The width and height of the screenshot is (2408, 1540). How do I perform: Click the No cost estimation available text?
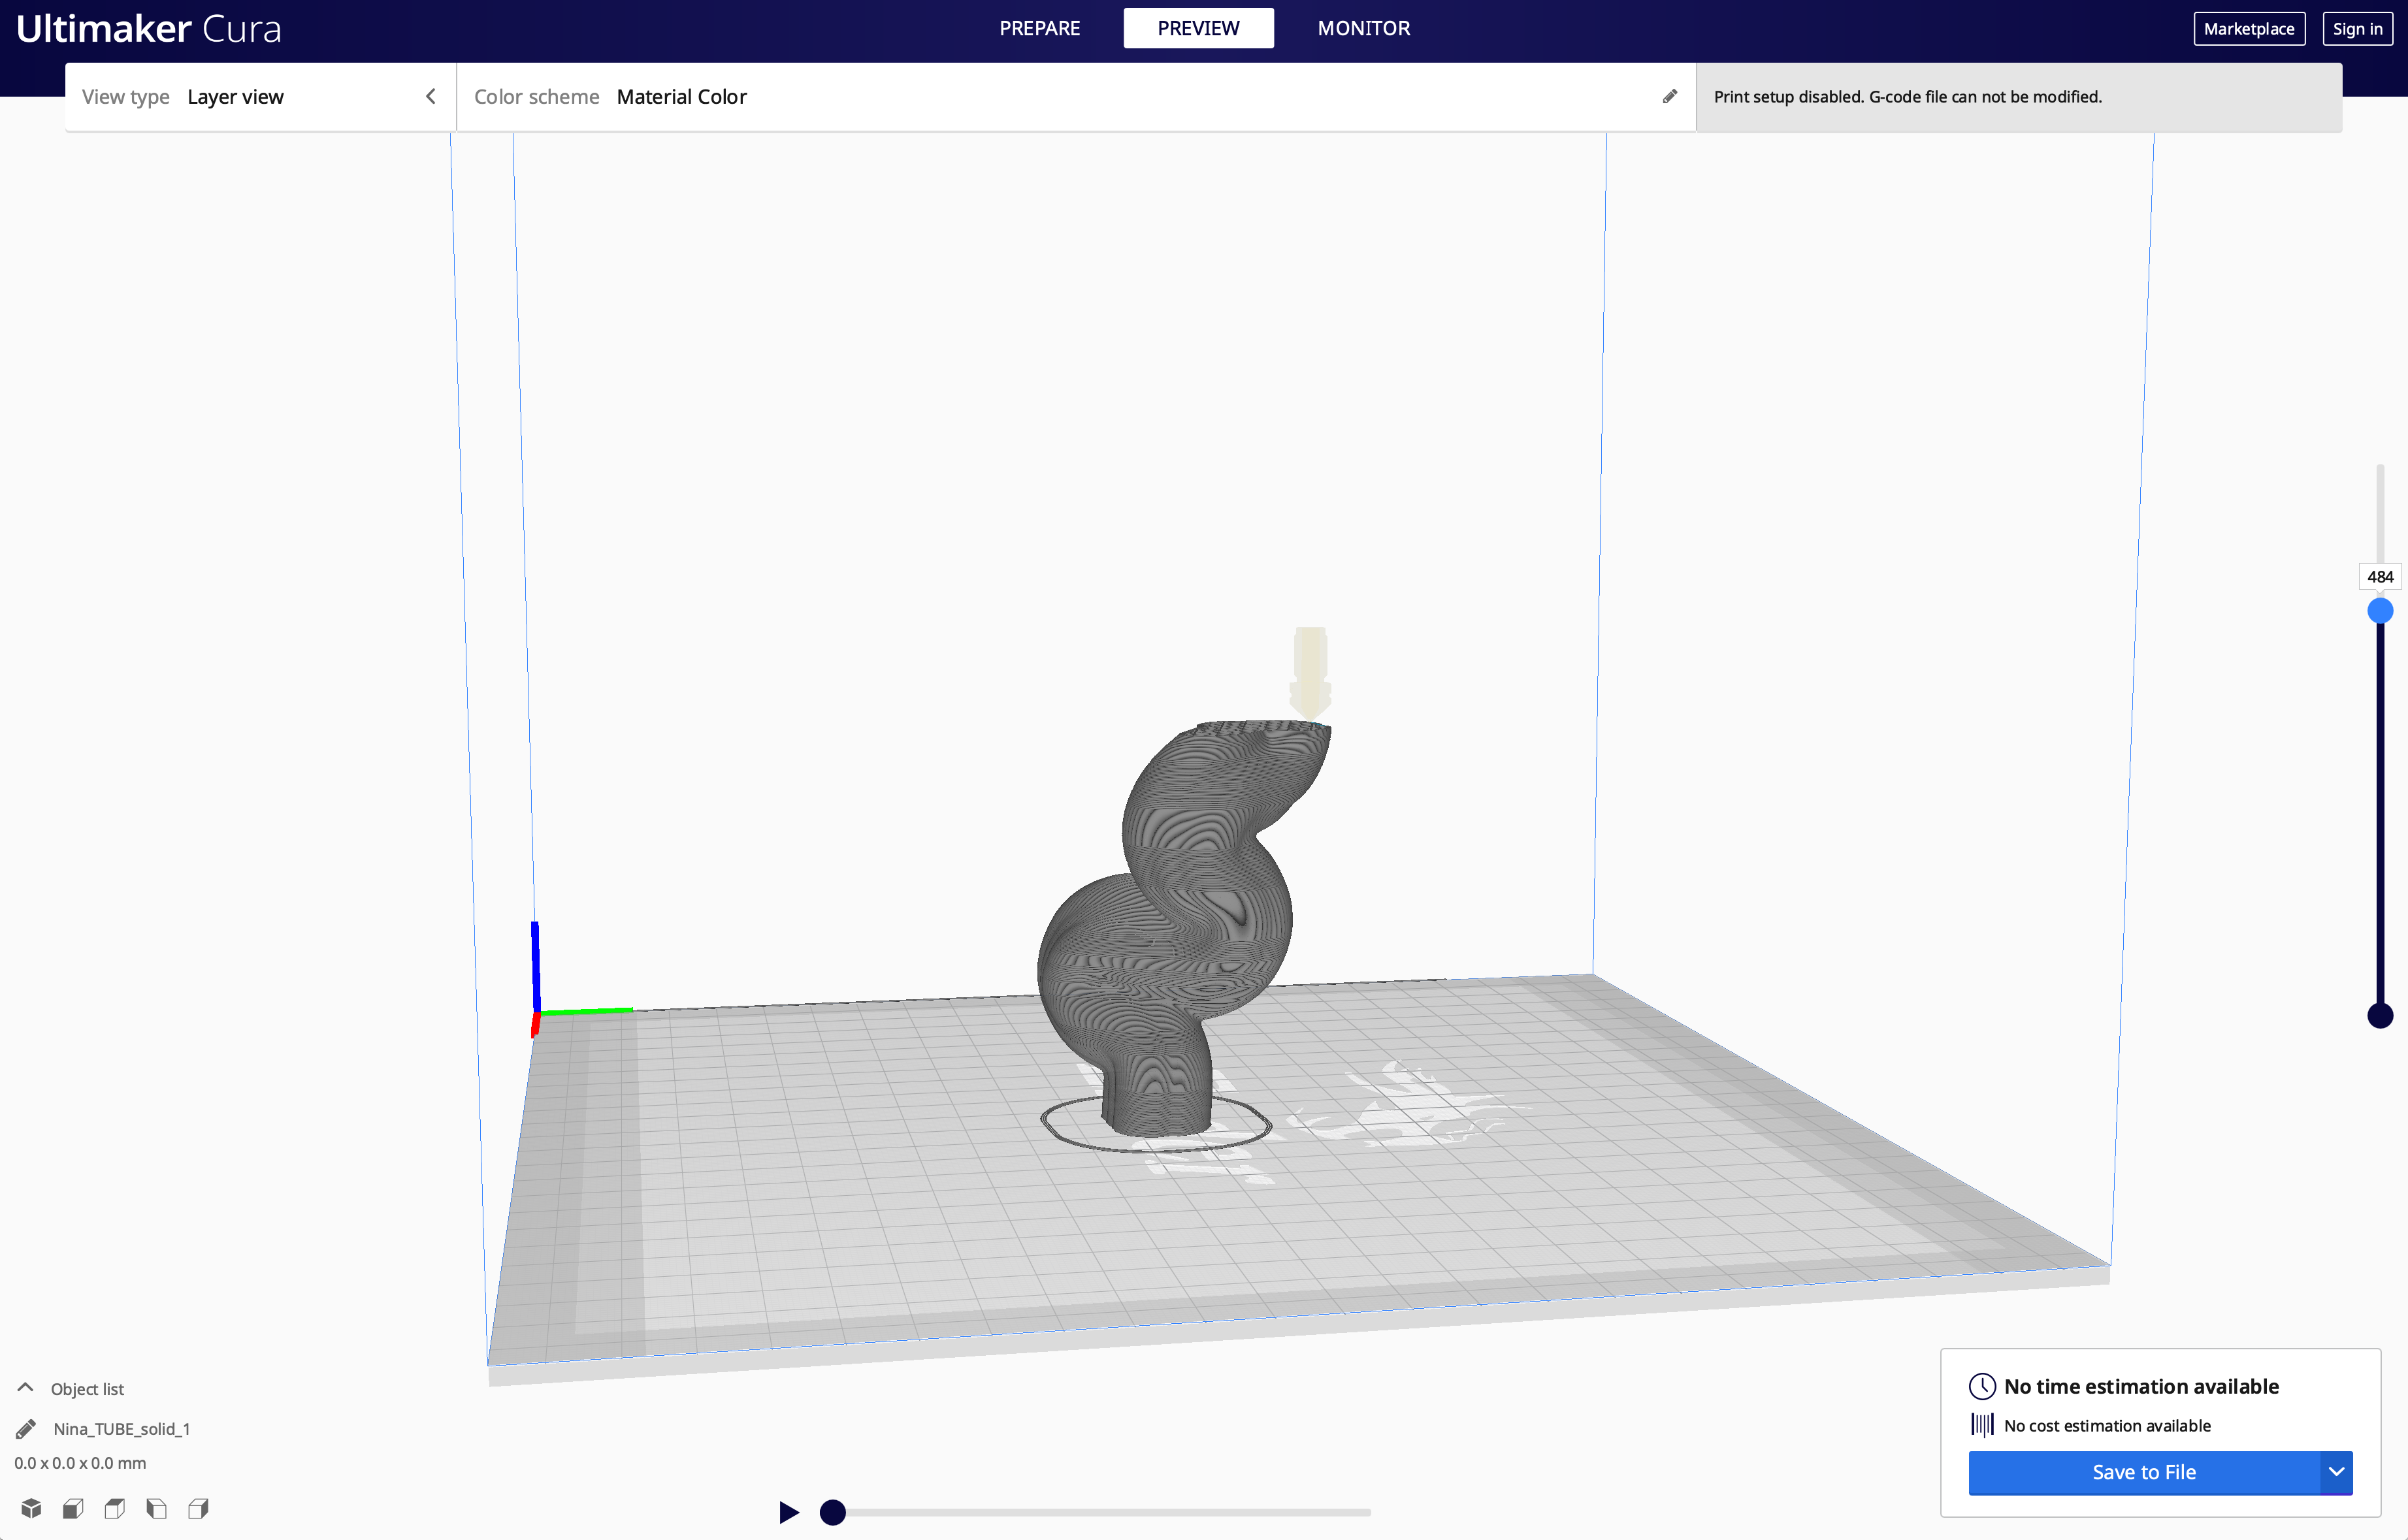[2107, 1425]
